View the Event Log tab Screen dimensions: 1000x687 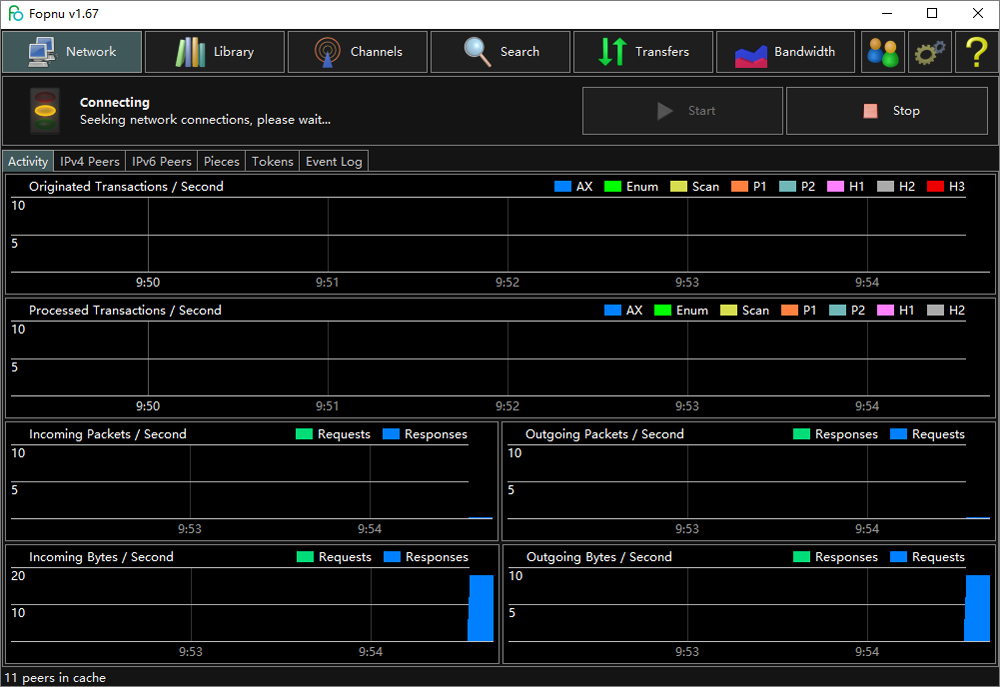click(335, 161)
